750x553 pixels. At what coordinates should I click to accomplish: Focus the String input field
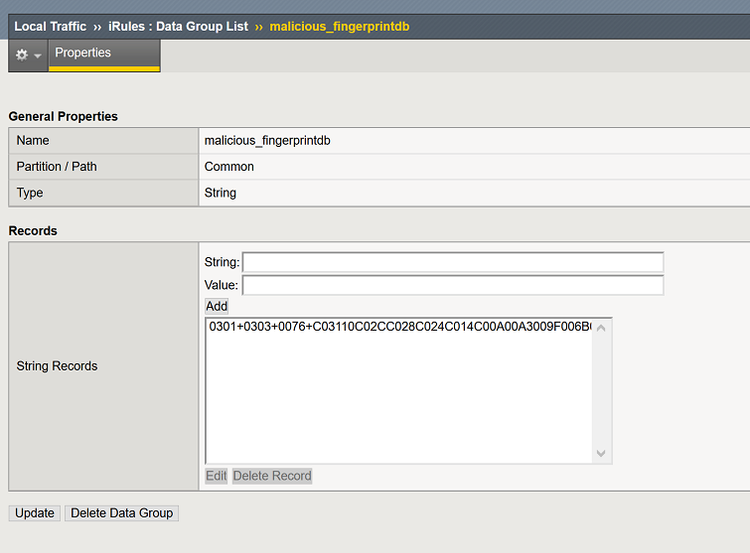[x=453, y=262]
